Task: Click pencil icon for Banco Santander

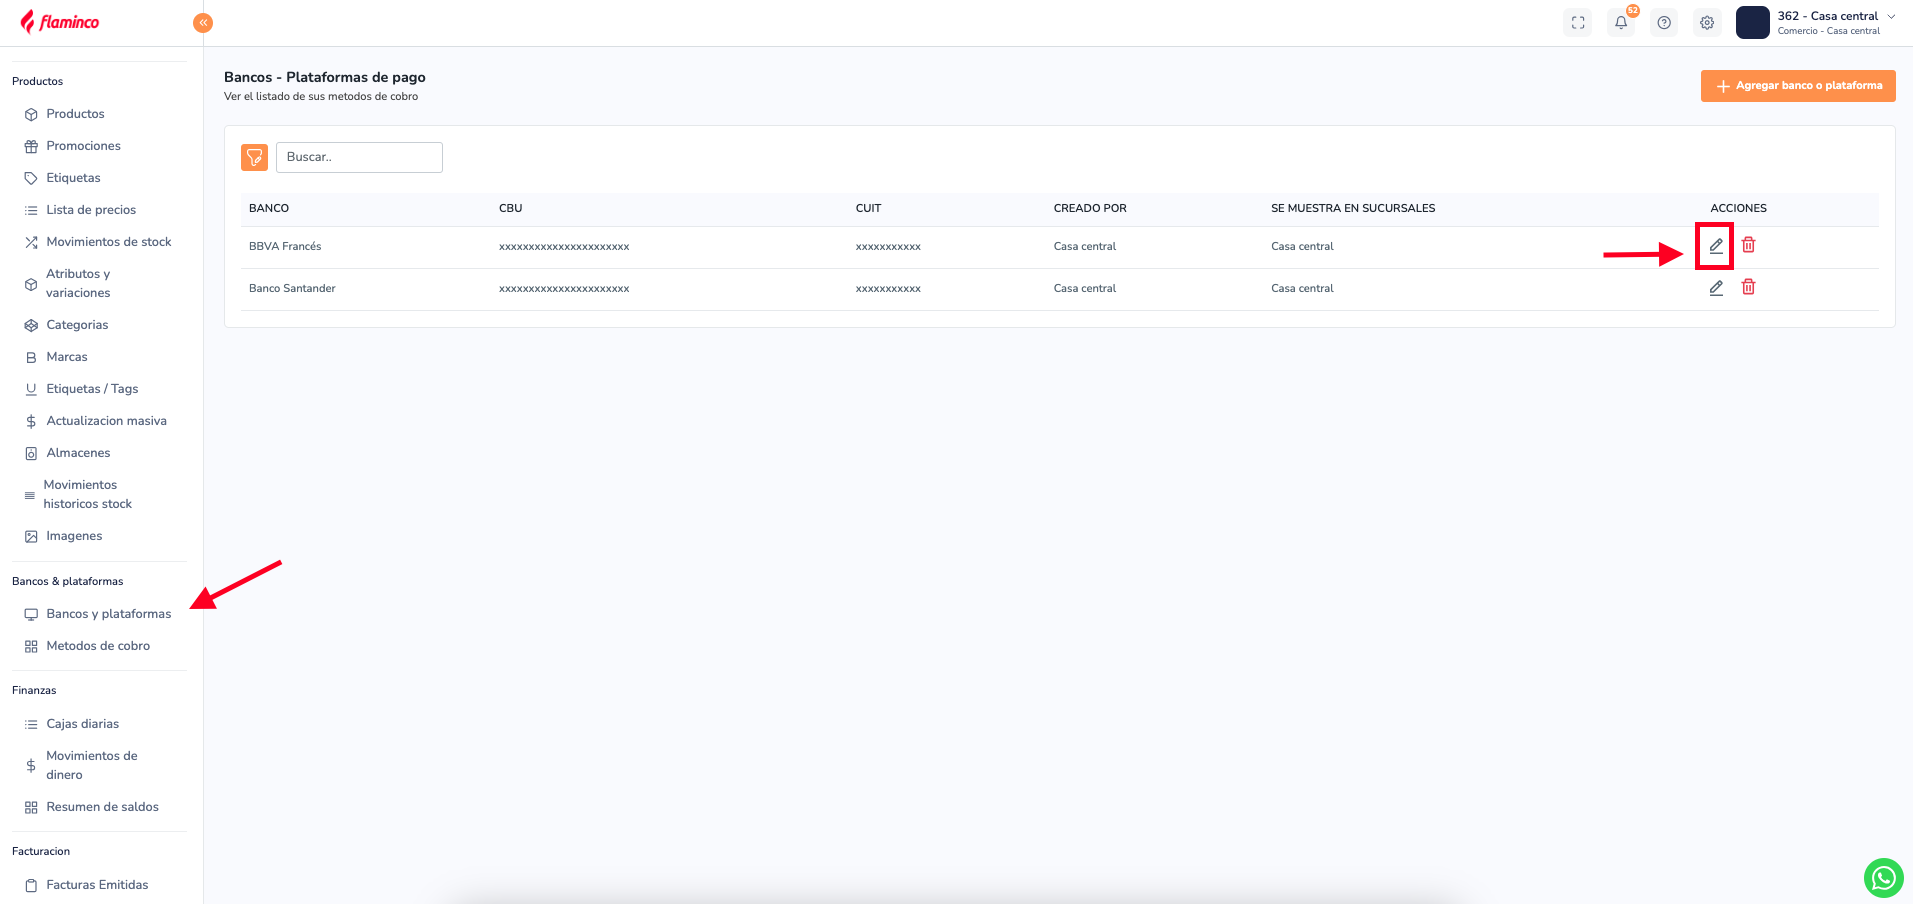Action: [1716, 288]
